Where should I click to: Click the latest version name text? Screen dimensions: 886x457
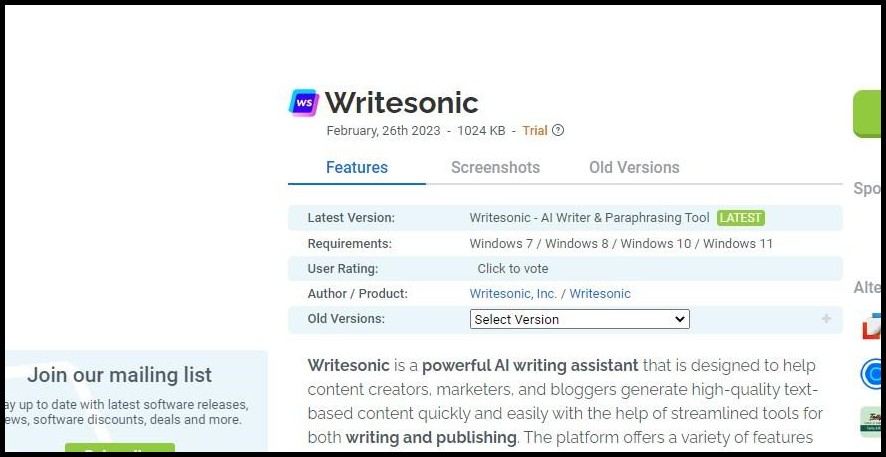pyautogui.click(x=589, y=217)
